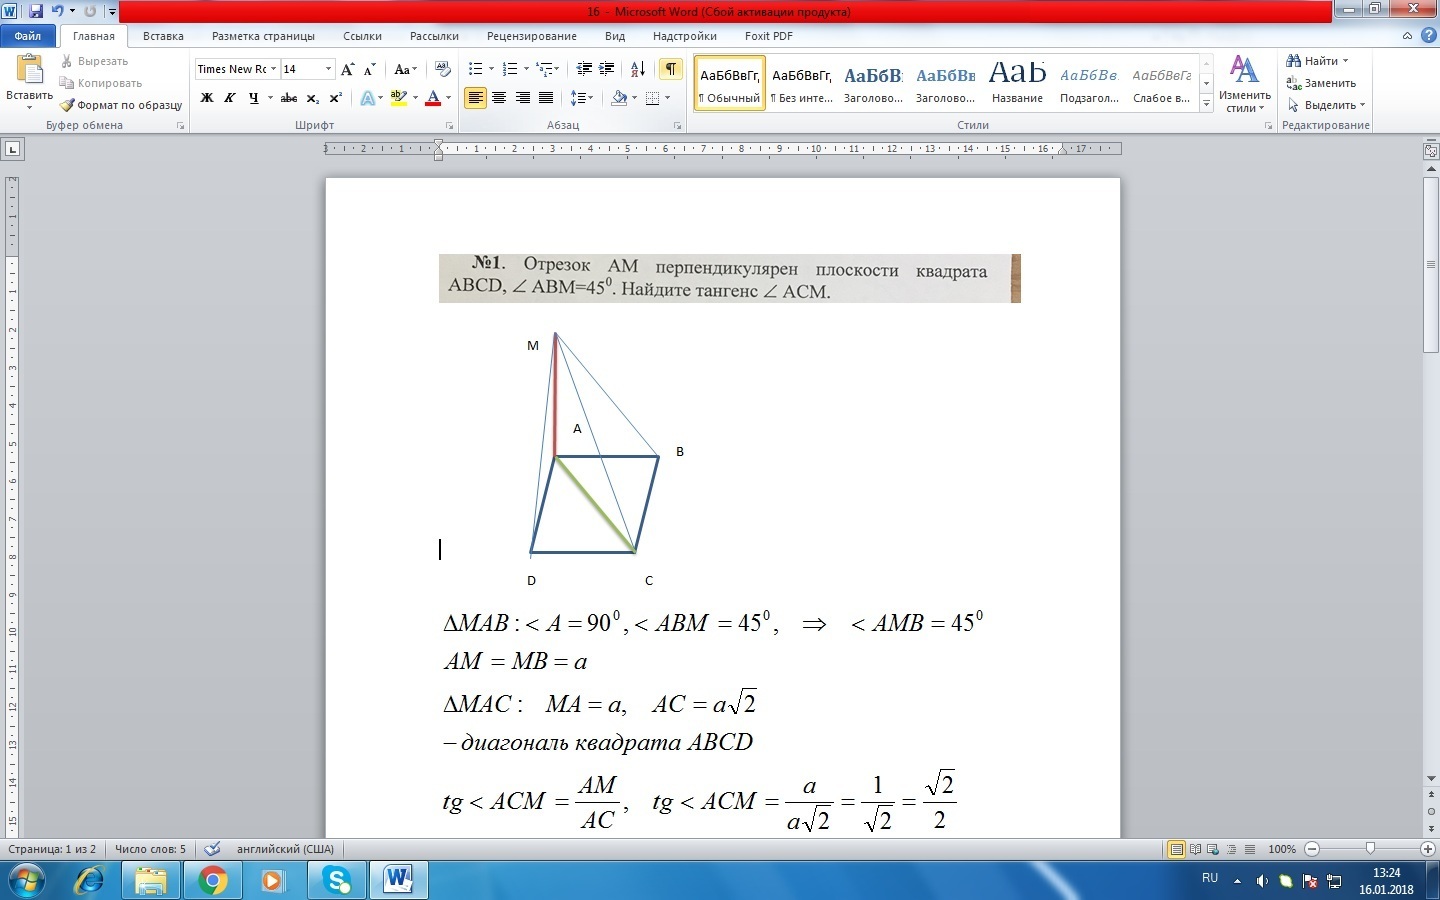Switch to the Ссылки tab
The image size is (1440, 900).
pyautogui.click(x=362, y=36)
